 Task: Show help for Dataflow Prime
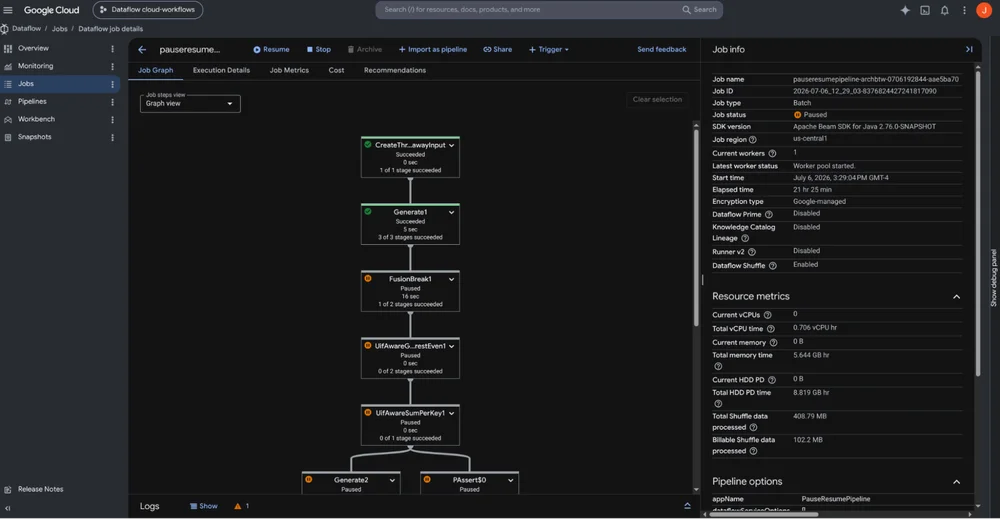coord(768,215)
